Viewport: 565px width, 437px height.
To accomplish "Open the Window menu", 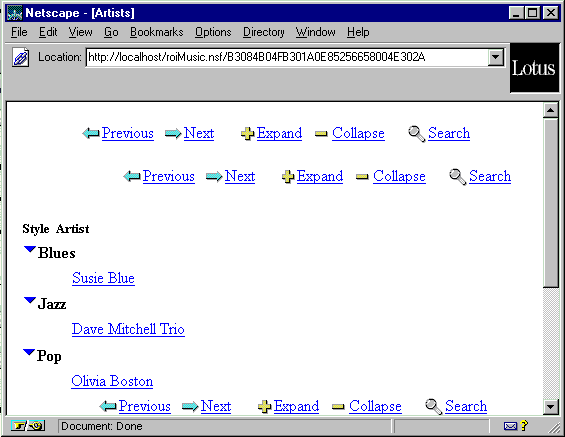I will [x=315, y=32].
